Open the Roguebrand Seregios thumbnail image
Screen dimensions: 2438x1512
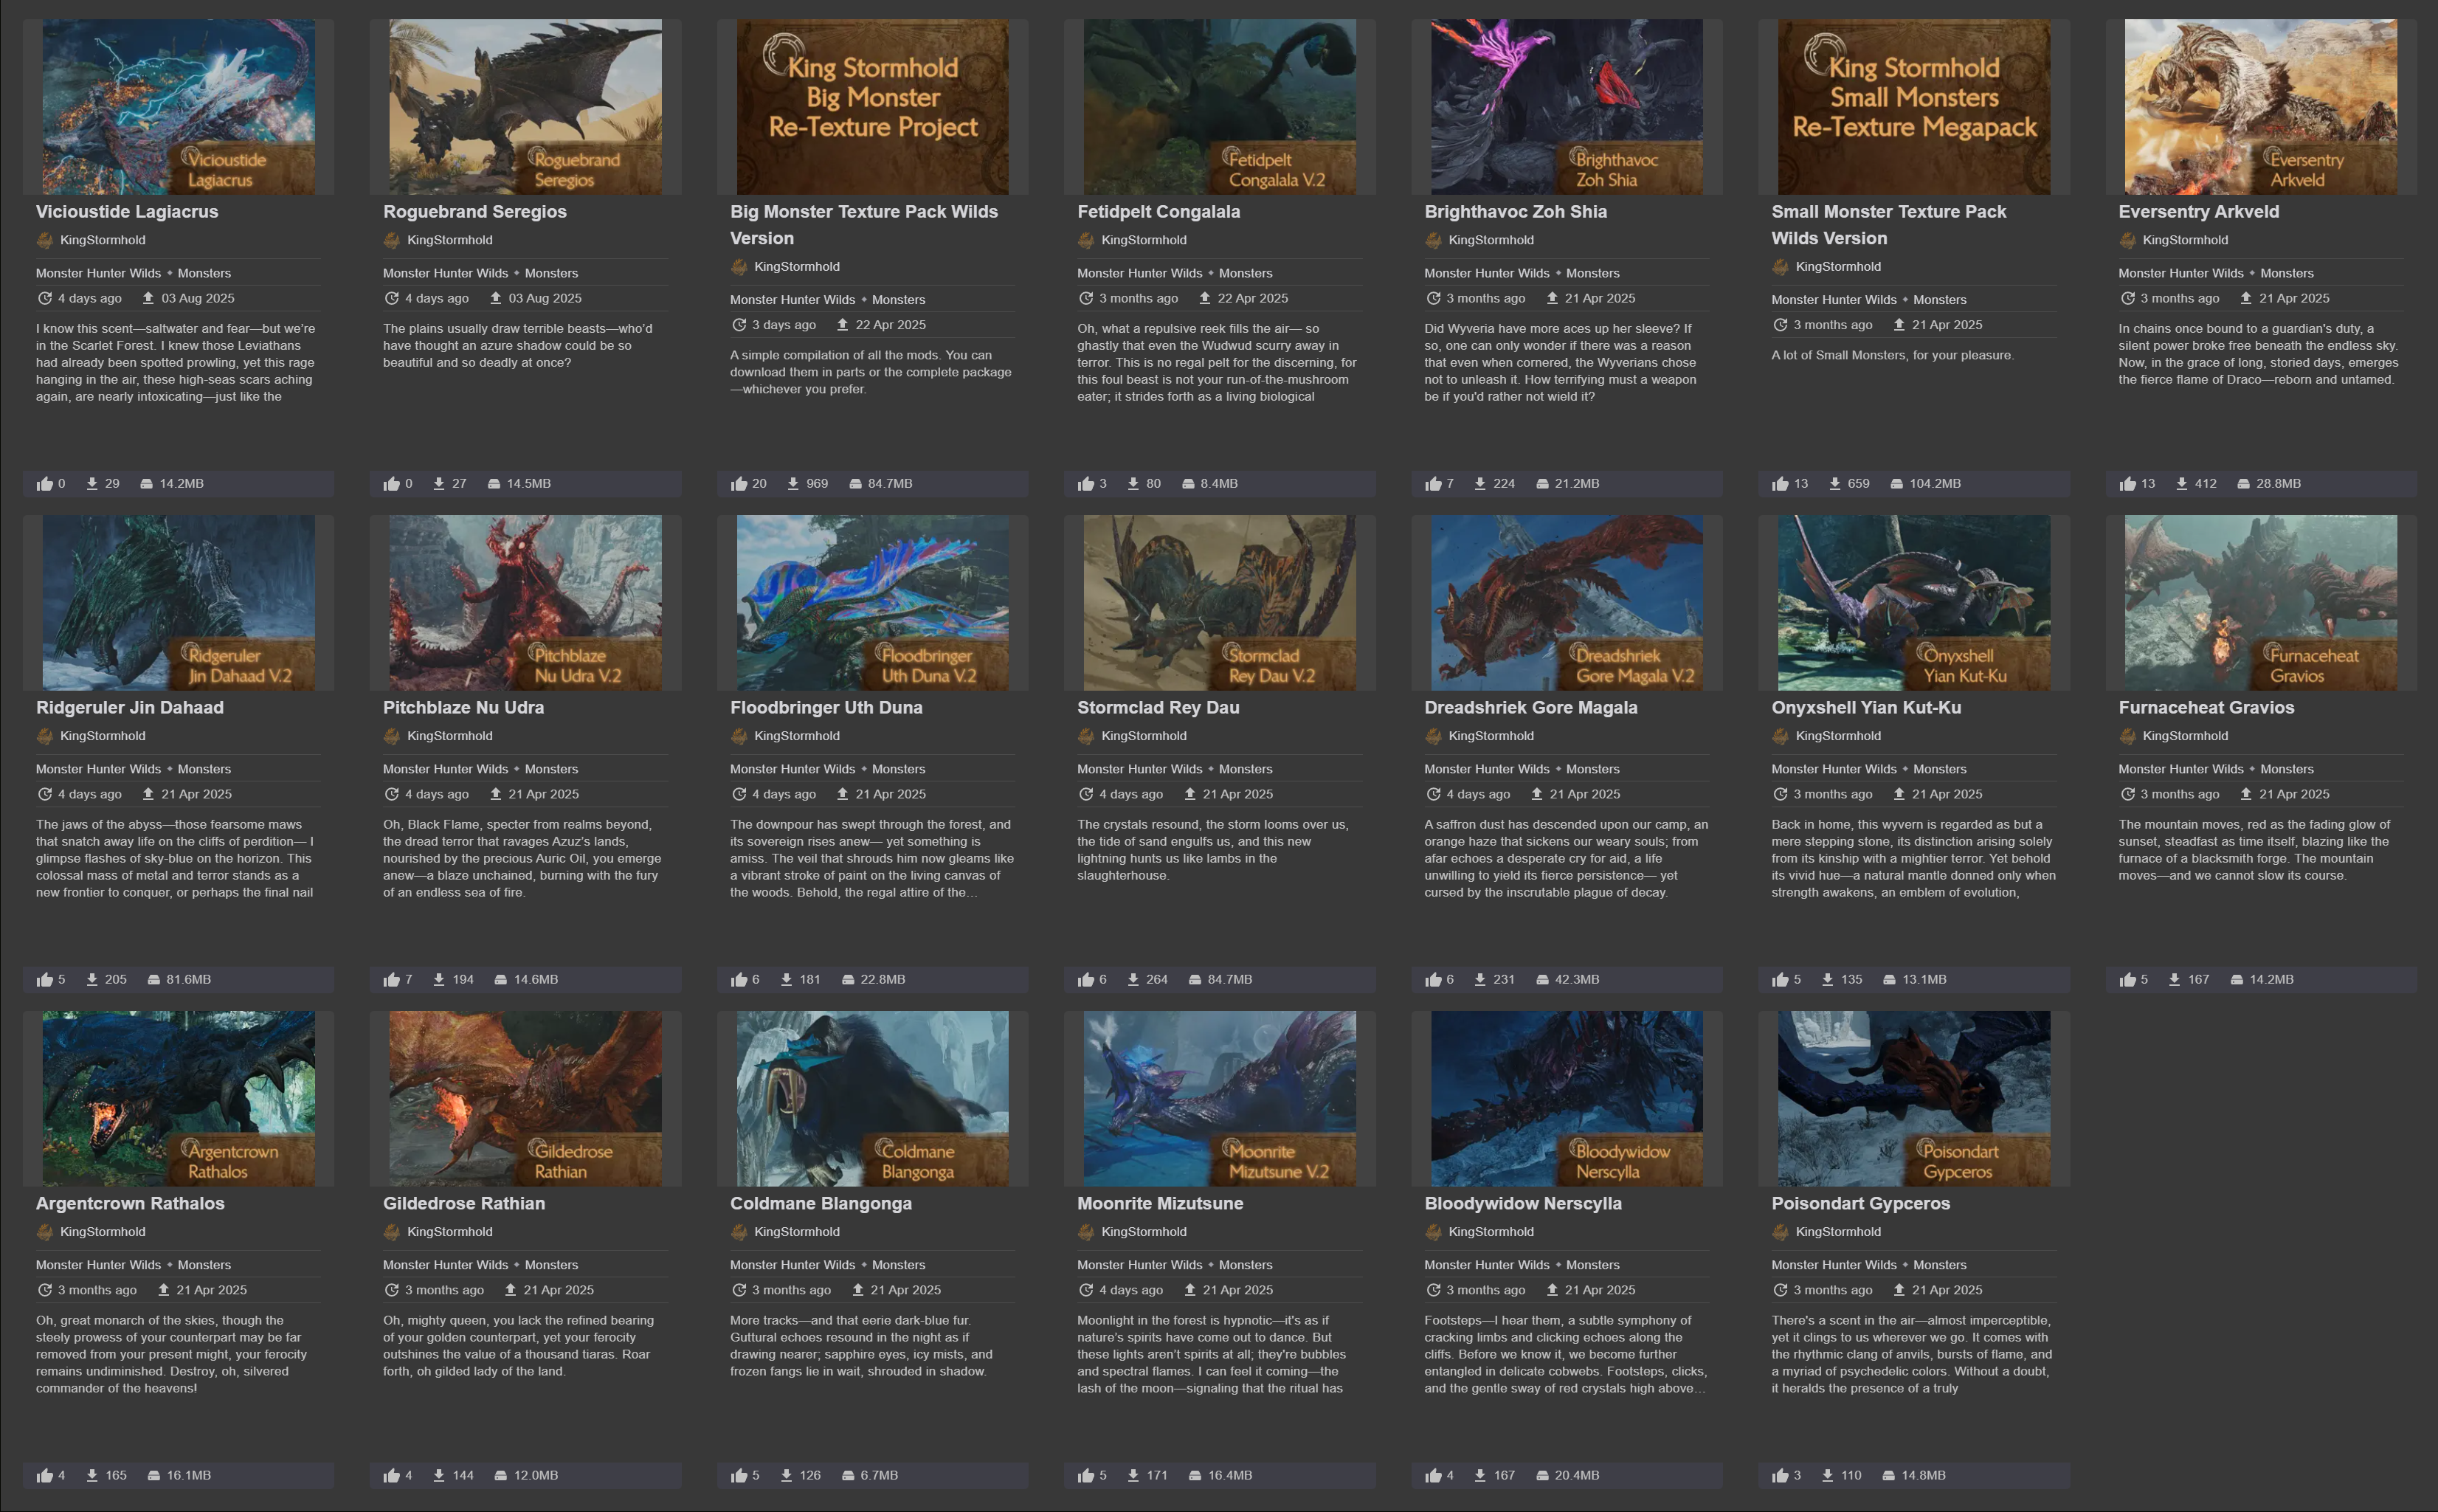pos(525,107)
